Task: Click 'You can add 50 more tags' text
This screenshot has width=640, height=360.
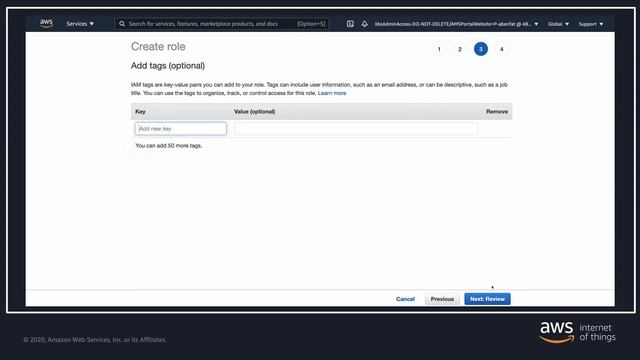Action: [x=169, y=145]
